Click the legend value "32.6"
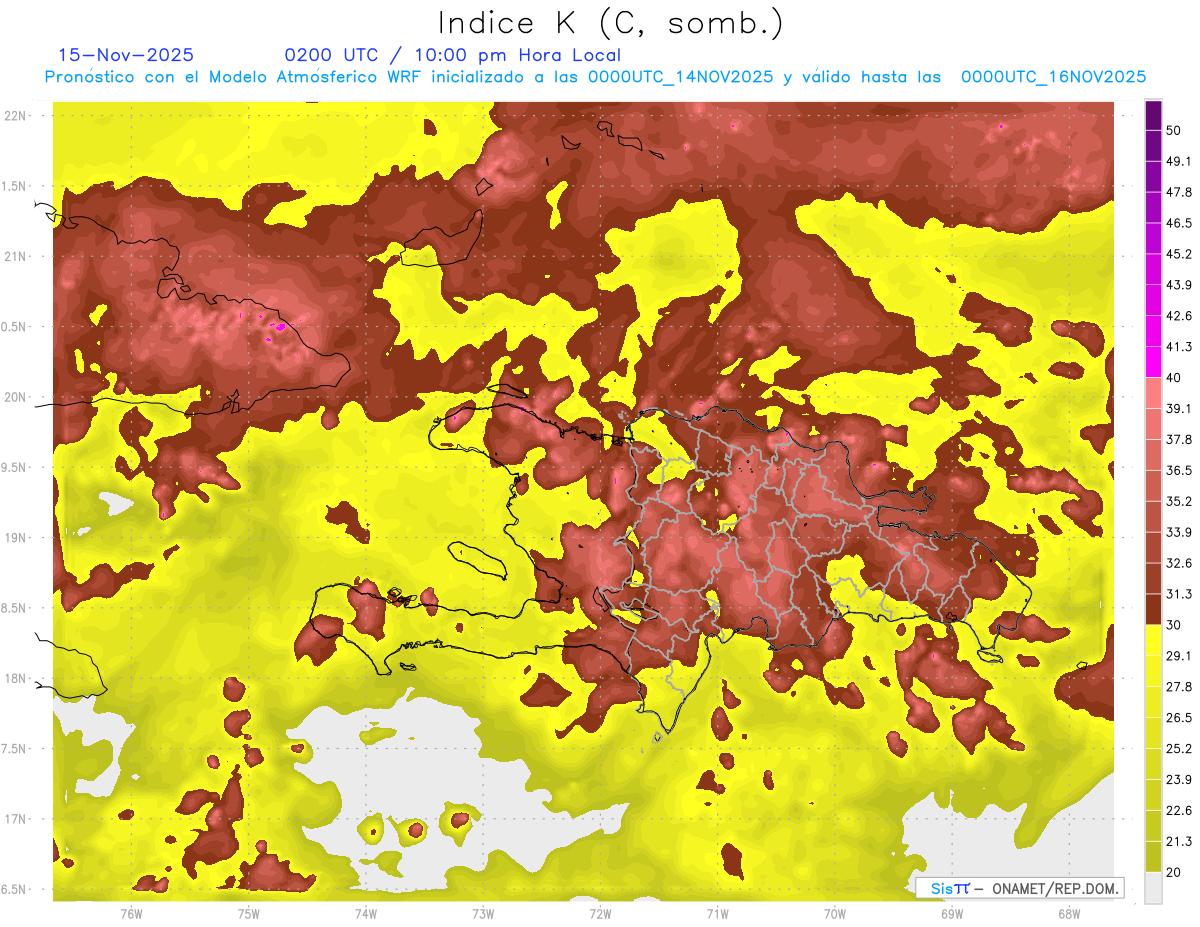Viewport: 1200px width, 927px height. click(1179, 563)
